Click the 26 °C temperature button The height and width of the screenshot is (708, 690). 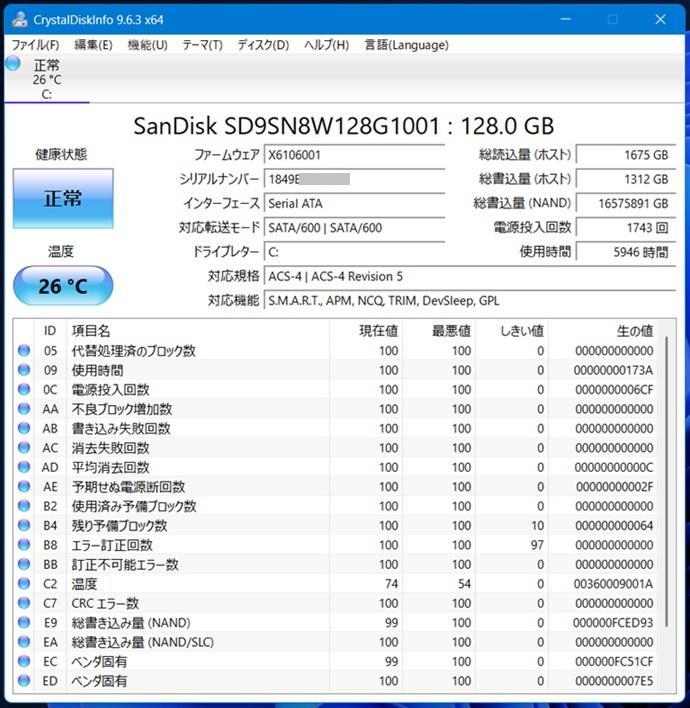tap(63, 286)
